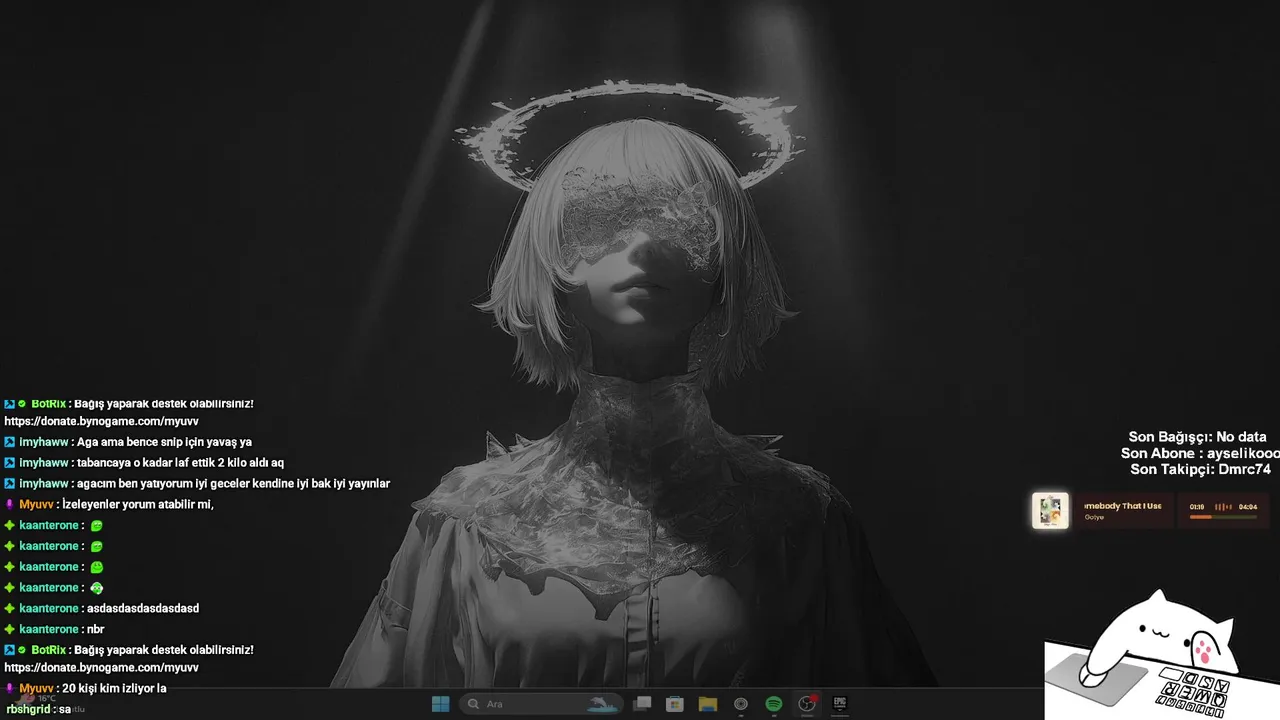The height and width of the screenshot is (720, 1280).
Task: Click the imyhaww message about snip
Action: point(128,442)
